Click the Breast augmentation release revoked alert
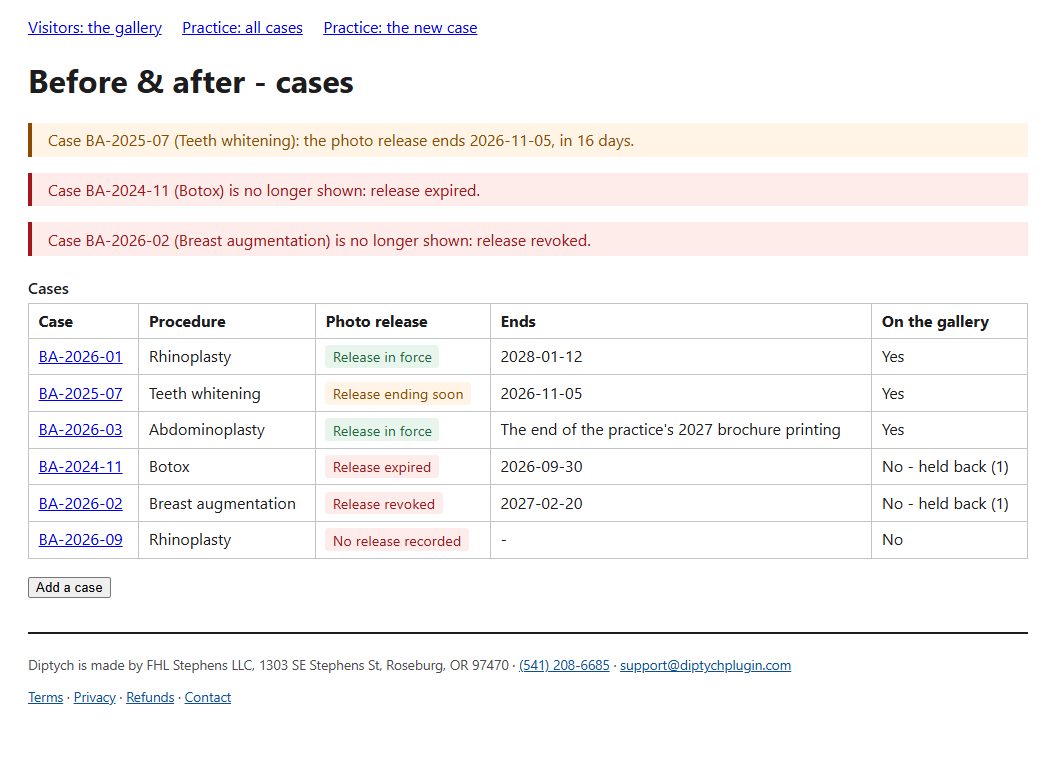The width and height of the screenshot is (1056, 760). pos(528,240)
